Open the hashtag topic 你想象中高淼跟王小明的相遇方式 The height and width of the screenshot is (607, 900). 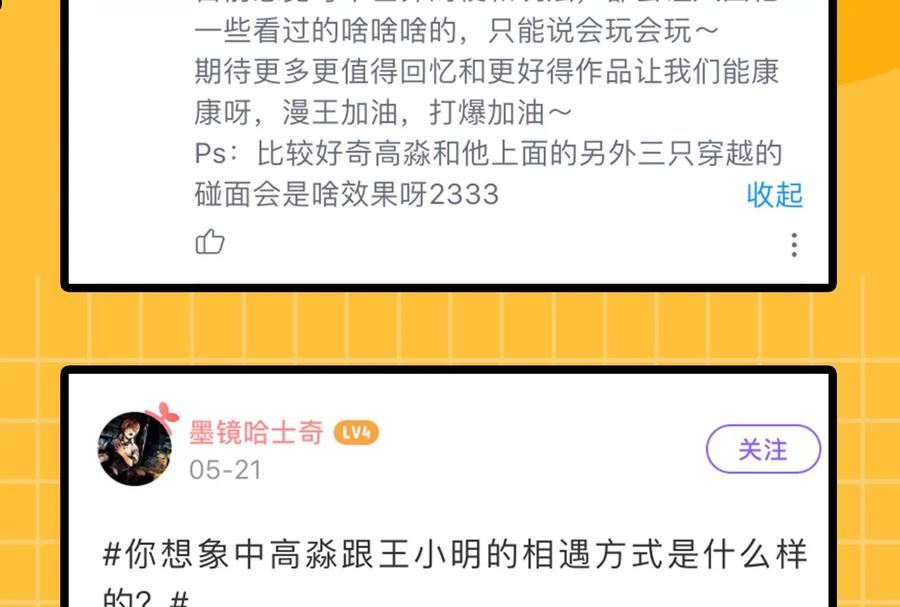(455, 554)
